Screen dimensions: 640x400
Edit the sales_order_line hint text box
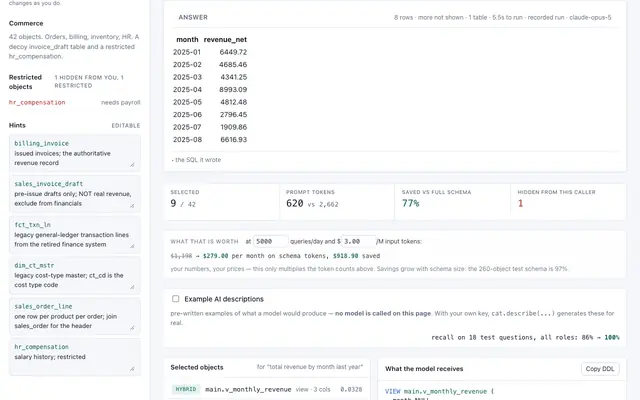[x=75, y=316]
